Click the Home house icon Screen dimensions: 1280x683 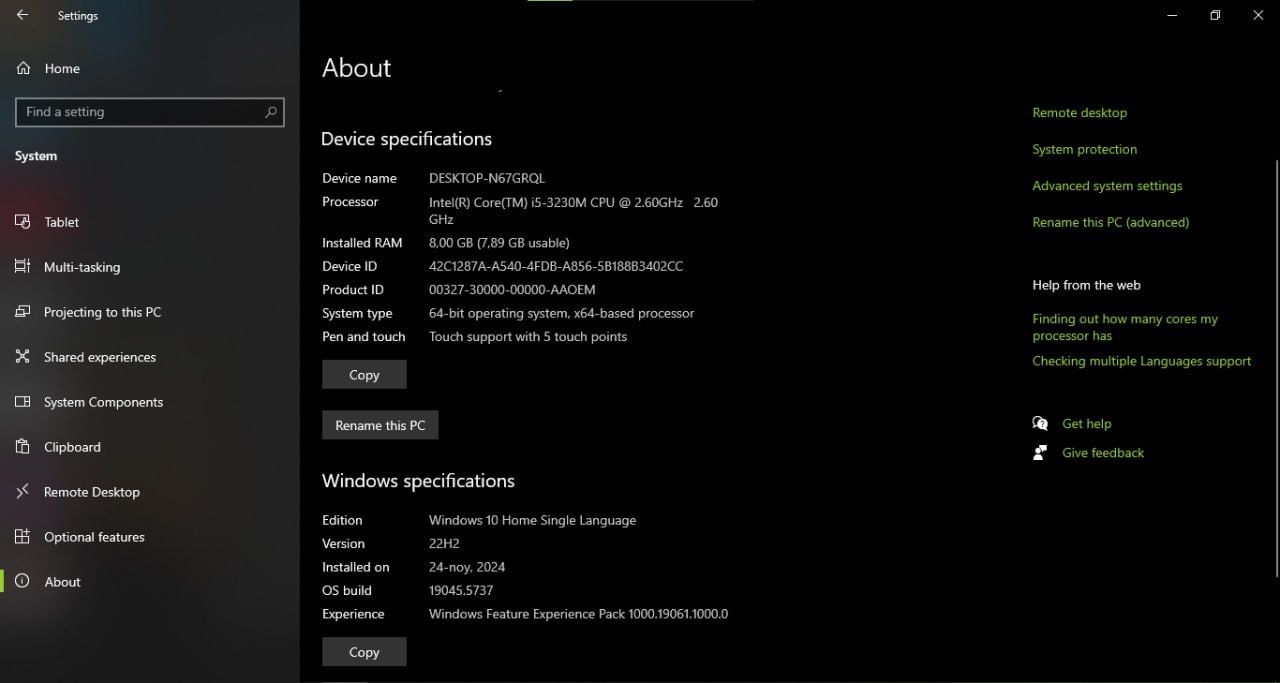tap(22, 68)
